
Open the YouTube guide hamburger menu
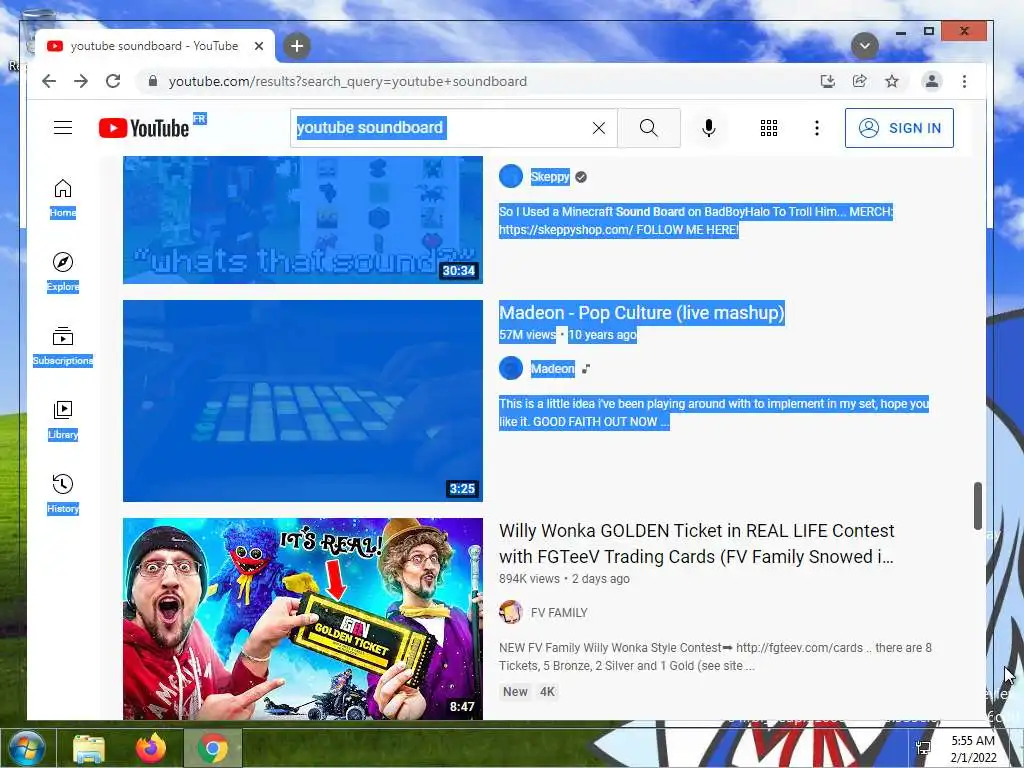tap(63, 127)
